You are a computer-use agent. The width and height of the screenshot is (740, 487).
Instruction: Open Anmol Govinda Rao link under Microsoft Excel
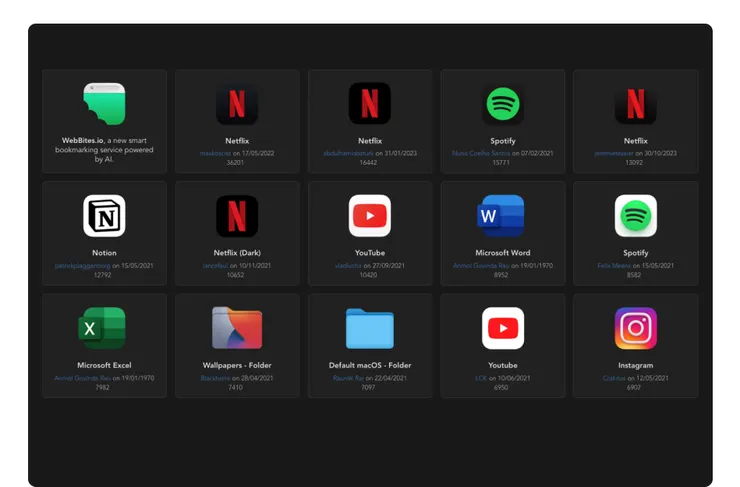point(82,378)
